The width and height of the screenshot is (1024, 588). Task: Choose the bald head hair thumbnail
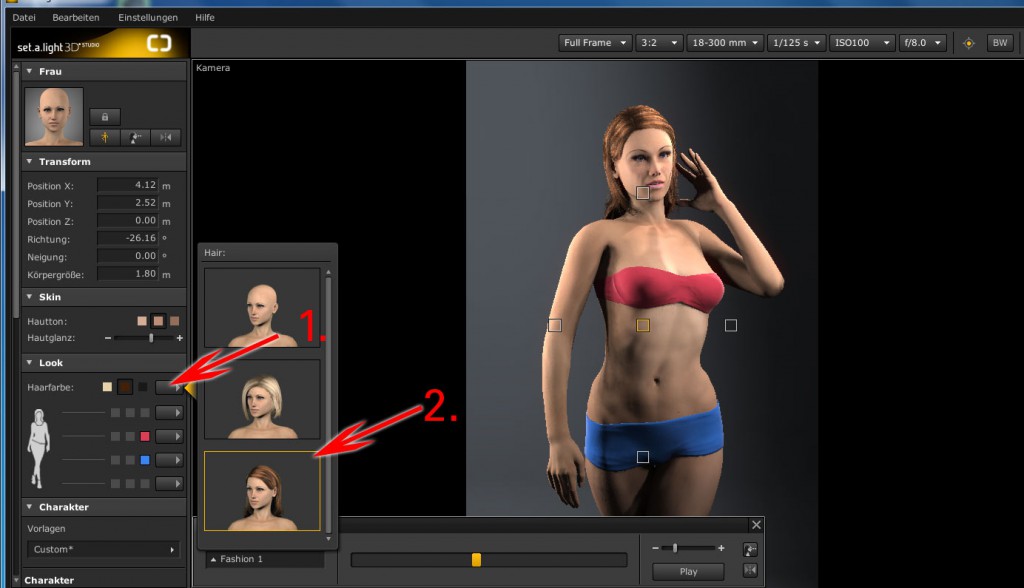coord(262,308)
